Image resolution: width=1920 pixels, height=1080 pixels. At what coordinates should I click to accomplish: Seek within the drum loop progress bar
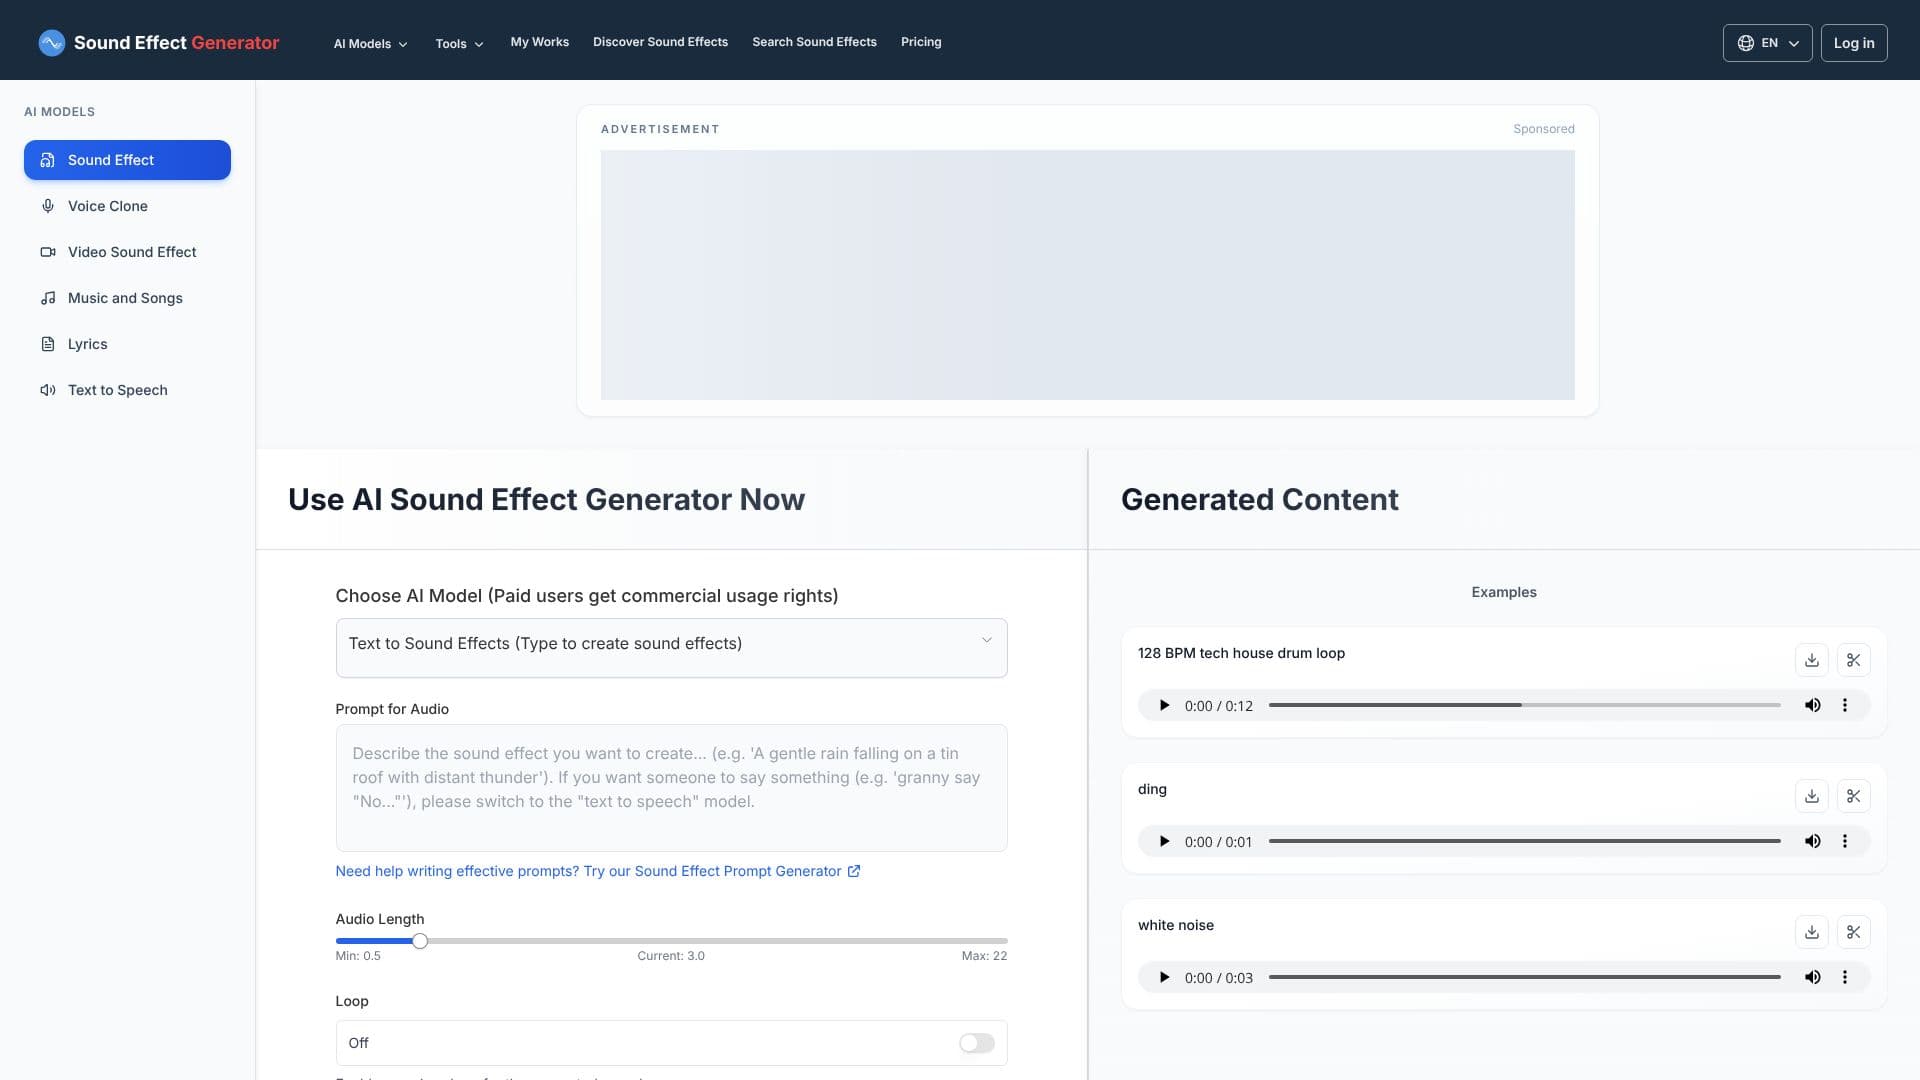(1524, 705)
